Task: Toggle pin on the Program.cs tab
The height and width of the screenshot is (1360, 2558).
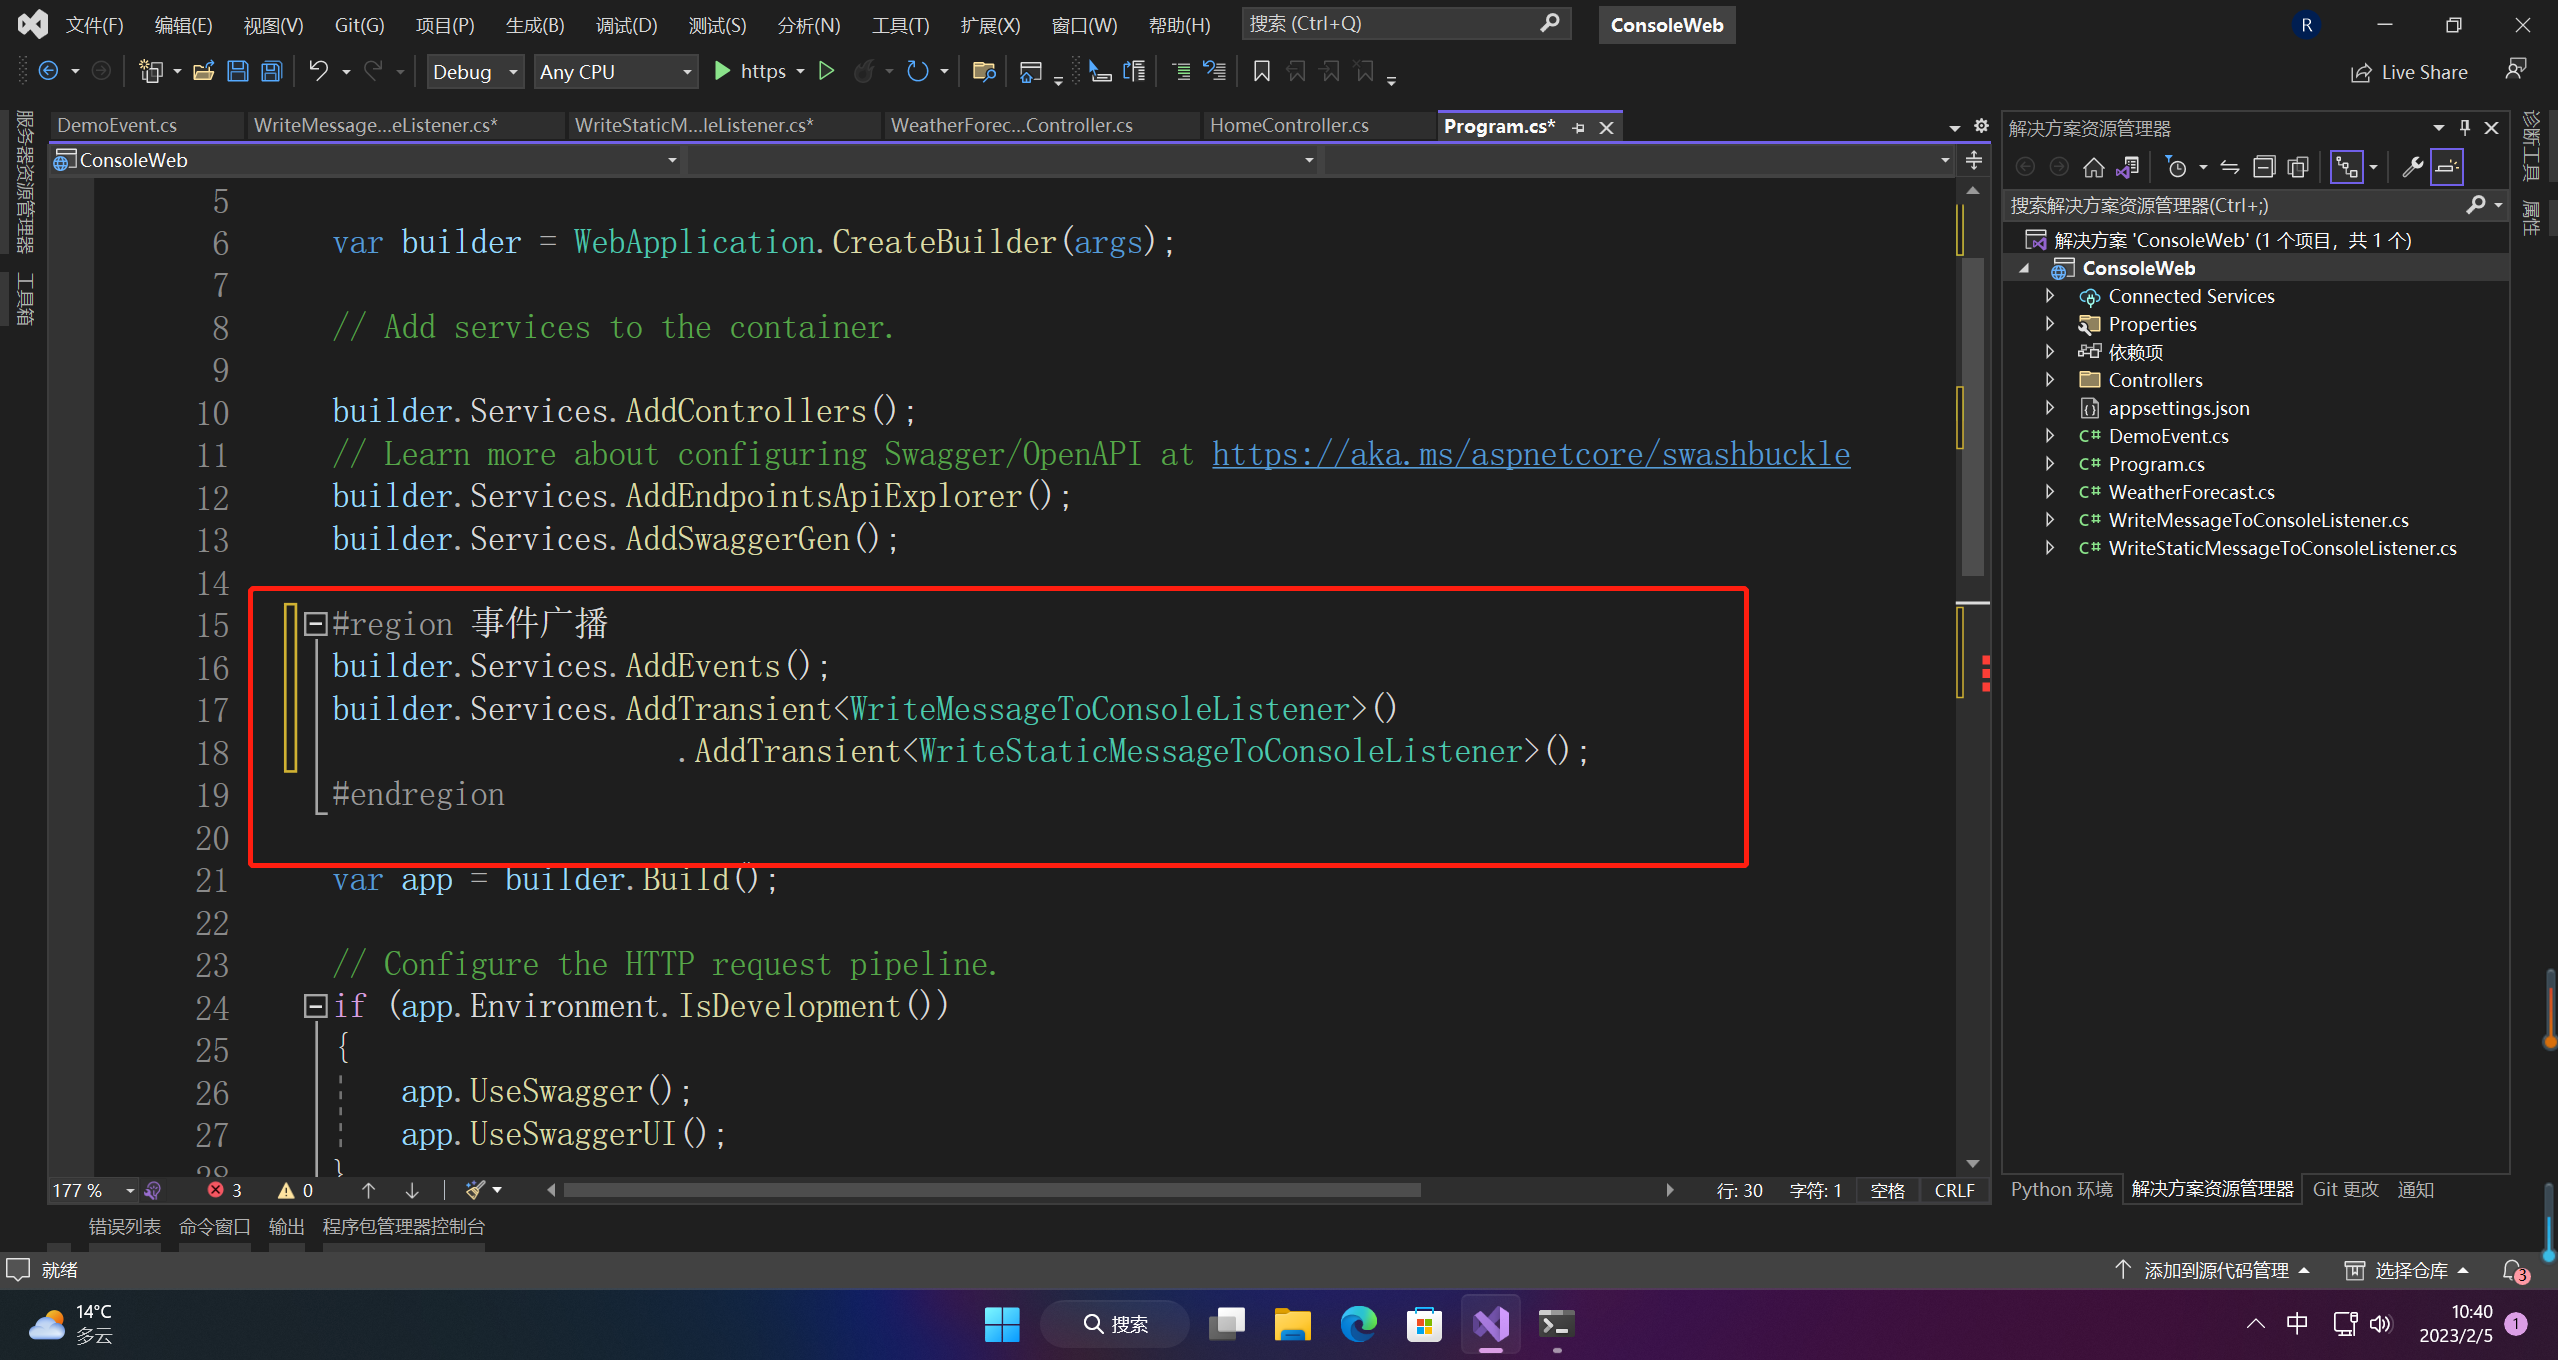Action: pyautogui.click(x=1578, y=127)
